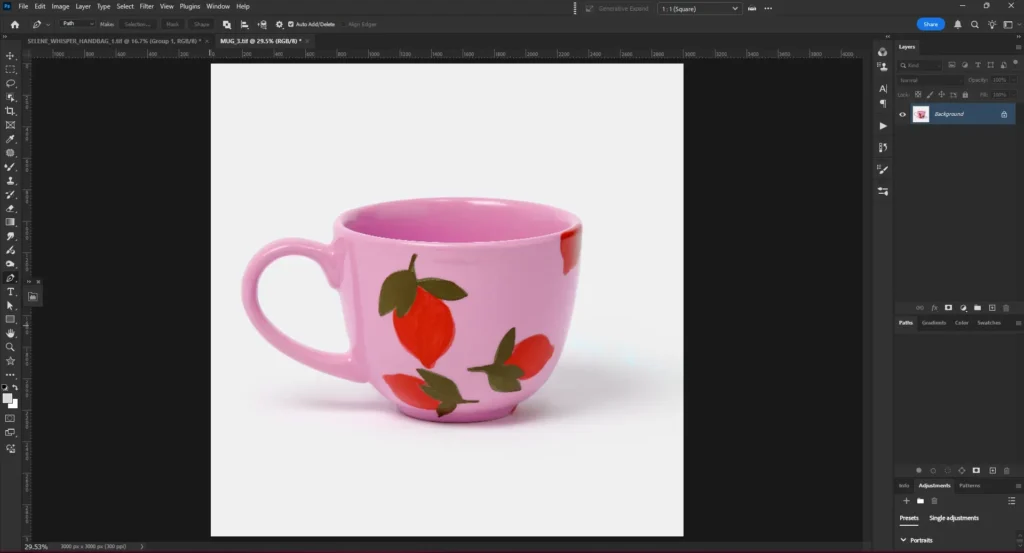Open the notifications bell icon
The width and height of the screenshot is (1024, 553).
958,24
